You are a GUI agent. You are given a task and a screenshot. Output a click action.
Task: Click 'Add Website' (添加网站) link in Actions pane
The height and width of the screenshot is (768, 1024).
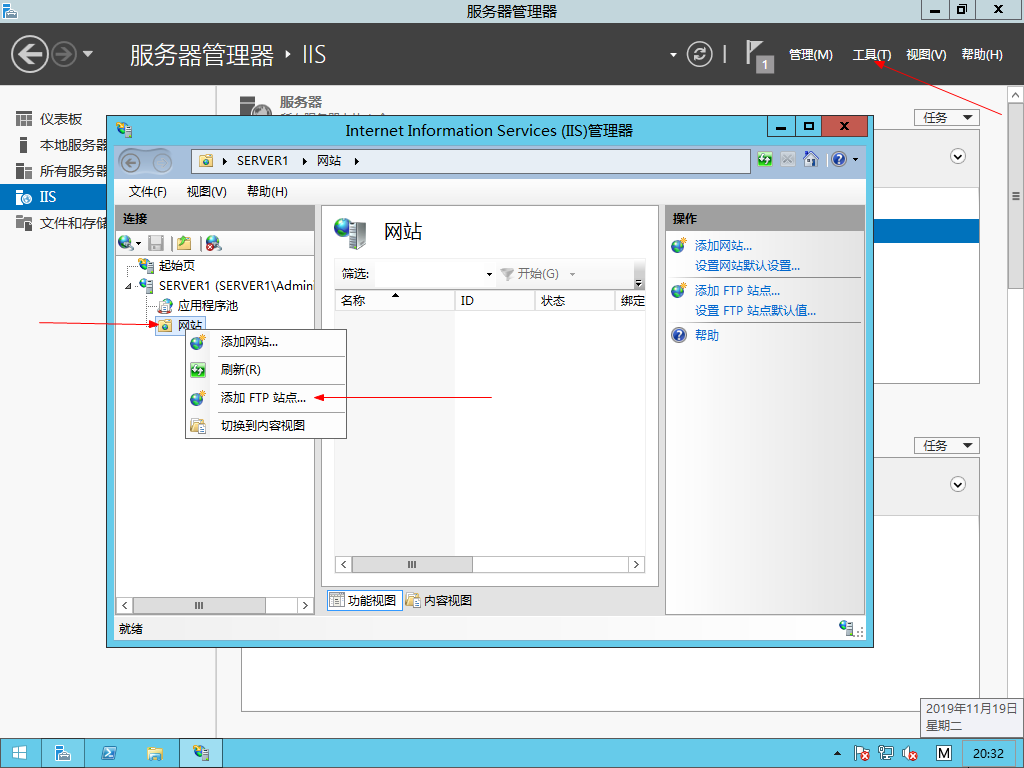tap(723, 246)
